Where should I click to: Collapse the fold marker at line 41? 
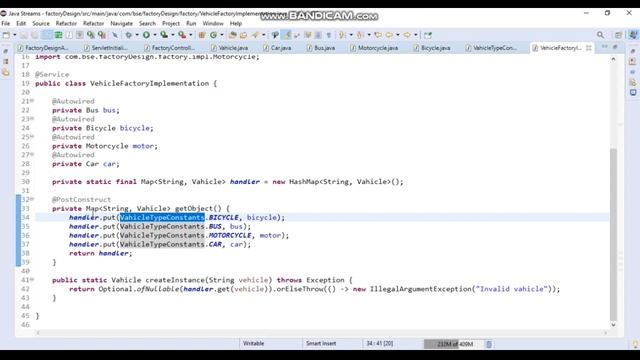(32, 280)
